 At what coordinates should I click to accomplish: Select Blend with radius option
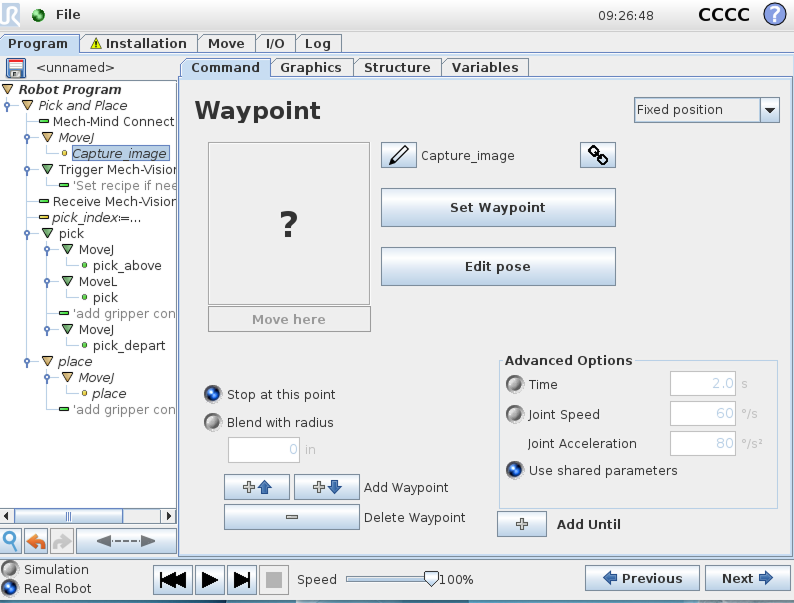[212, 422]
